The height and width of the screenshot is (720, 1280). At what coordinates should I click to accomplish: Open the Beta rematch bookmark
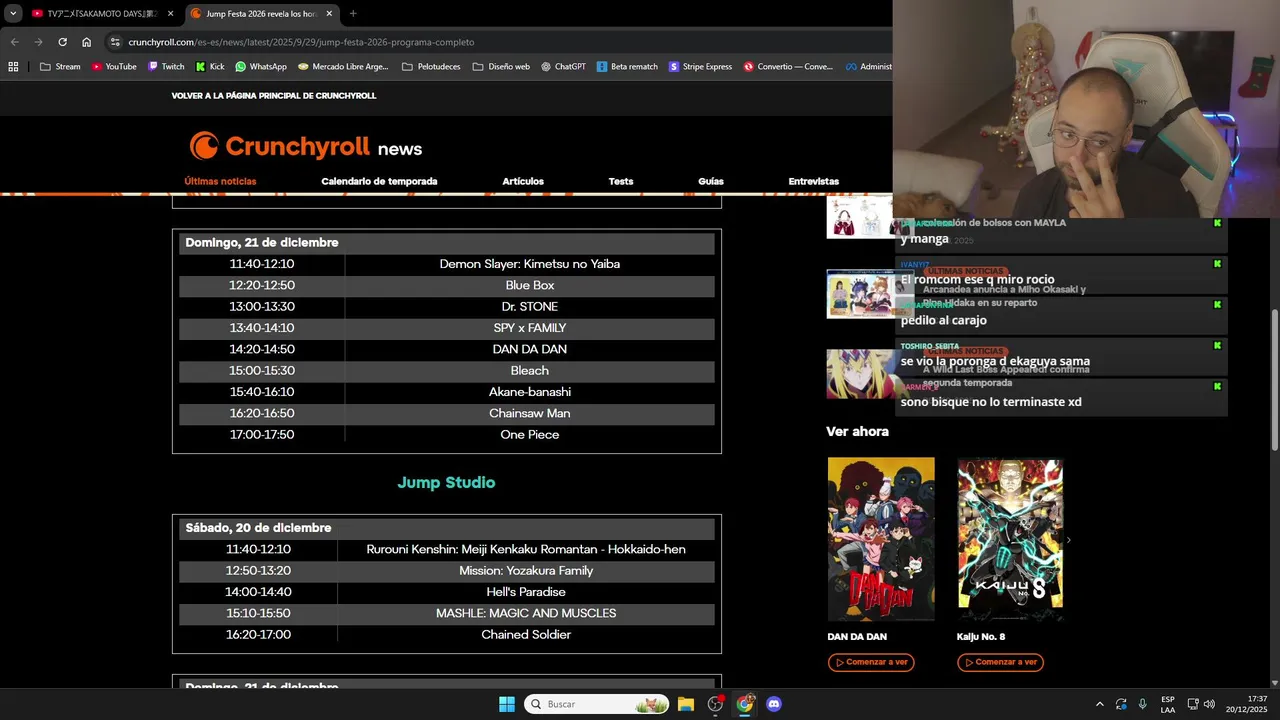pyautogui.click(x=627, y=67)
